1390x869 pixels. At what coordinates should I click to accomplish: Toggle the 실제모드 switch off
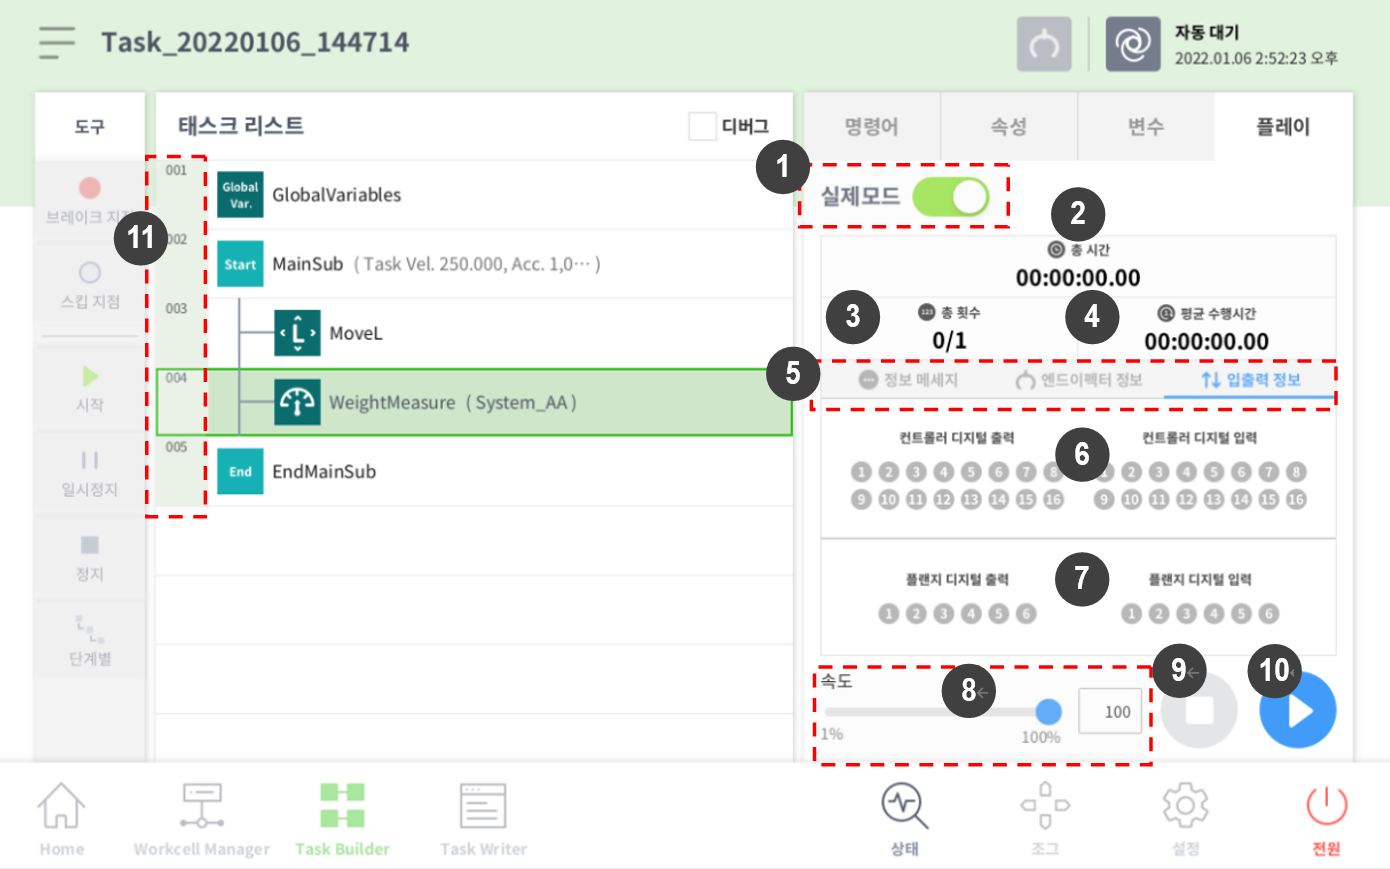(x=950, y=197)
